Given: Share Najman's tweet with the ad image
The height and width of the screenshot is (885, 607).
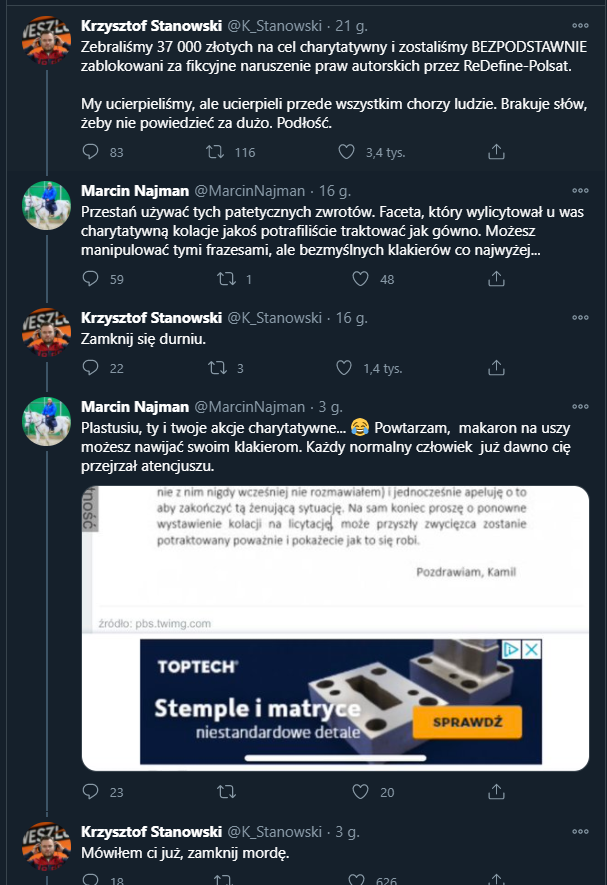Looking at the screenshot, I should pos(496,792).
